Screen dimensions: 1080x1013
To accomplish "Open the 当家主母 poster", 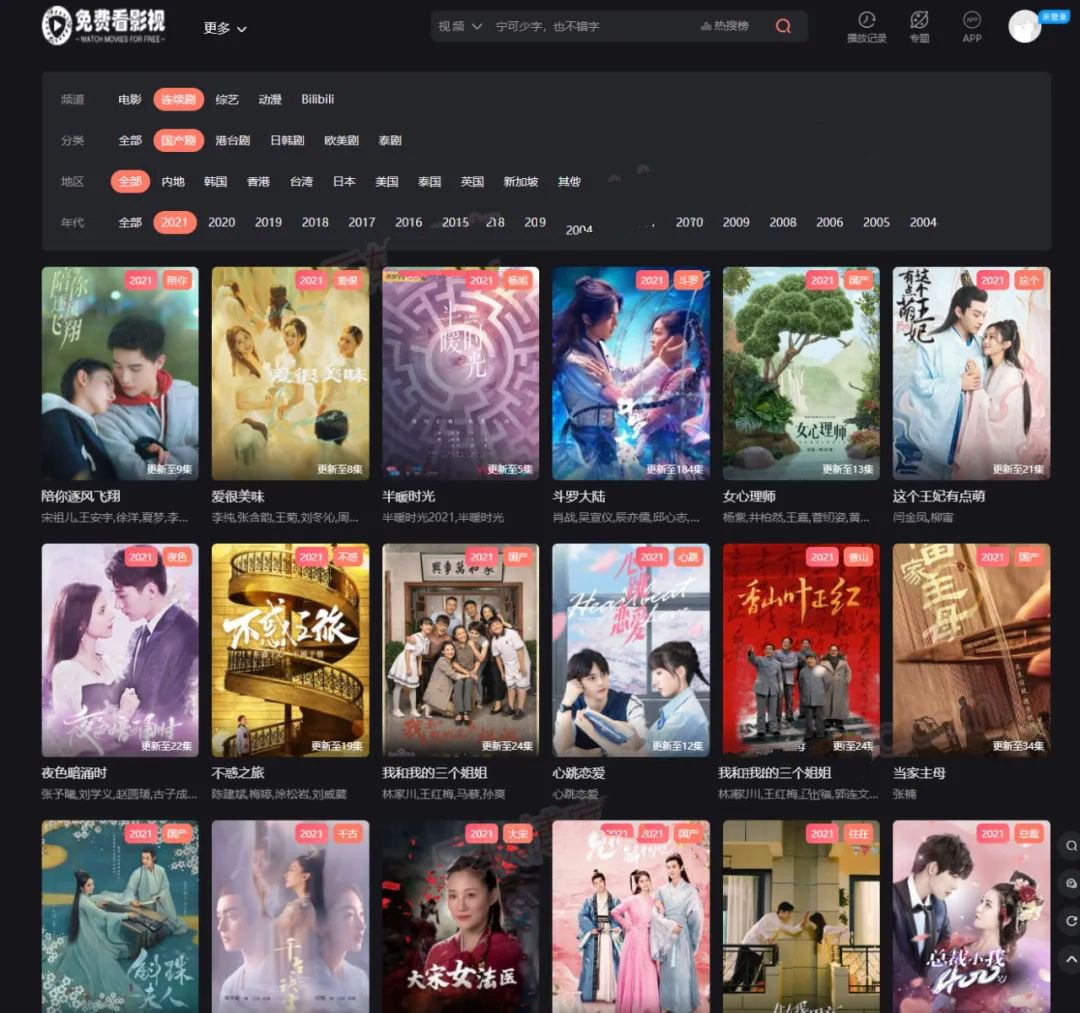I will pyautogui.click(x=971, y=650).
